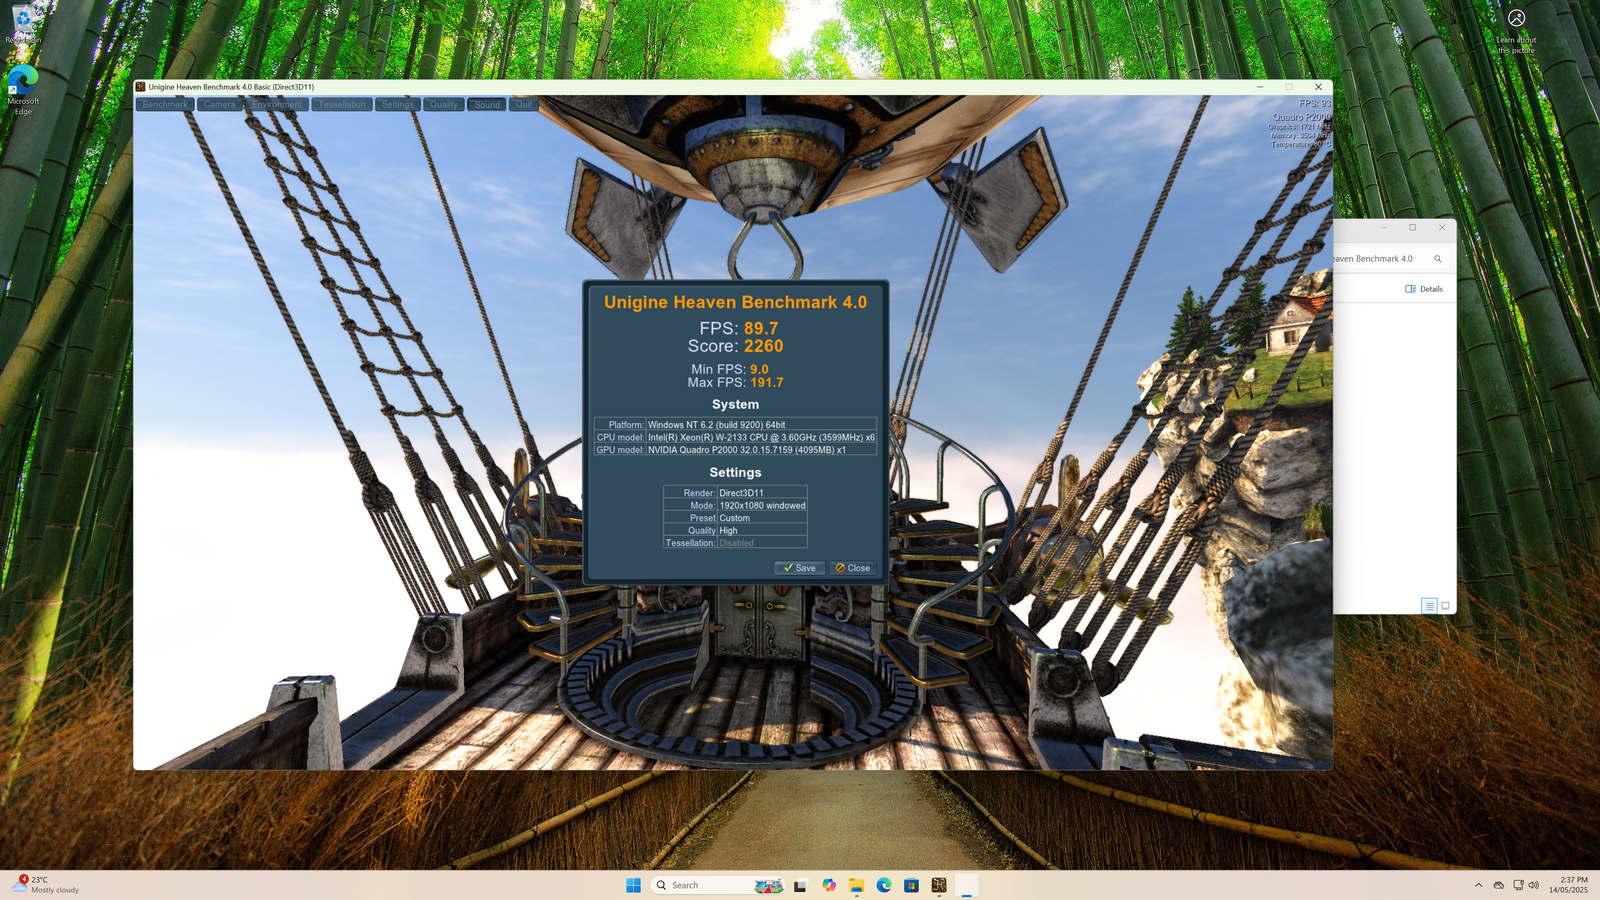Click the search icon in File Explorer
The image size is (1600, 900).
click(x=1438, y=259)
